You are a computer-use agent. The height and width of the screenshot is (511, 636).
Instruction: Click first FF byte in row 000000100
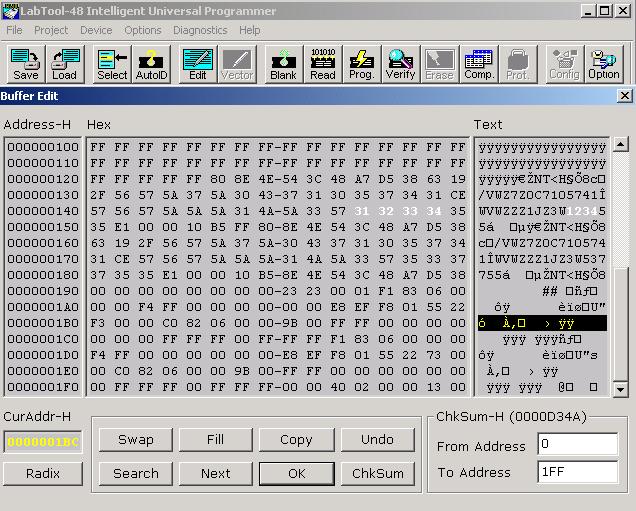(98, 147)
